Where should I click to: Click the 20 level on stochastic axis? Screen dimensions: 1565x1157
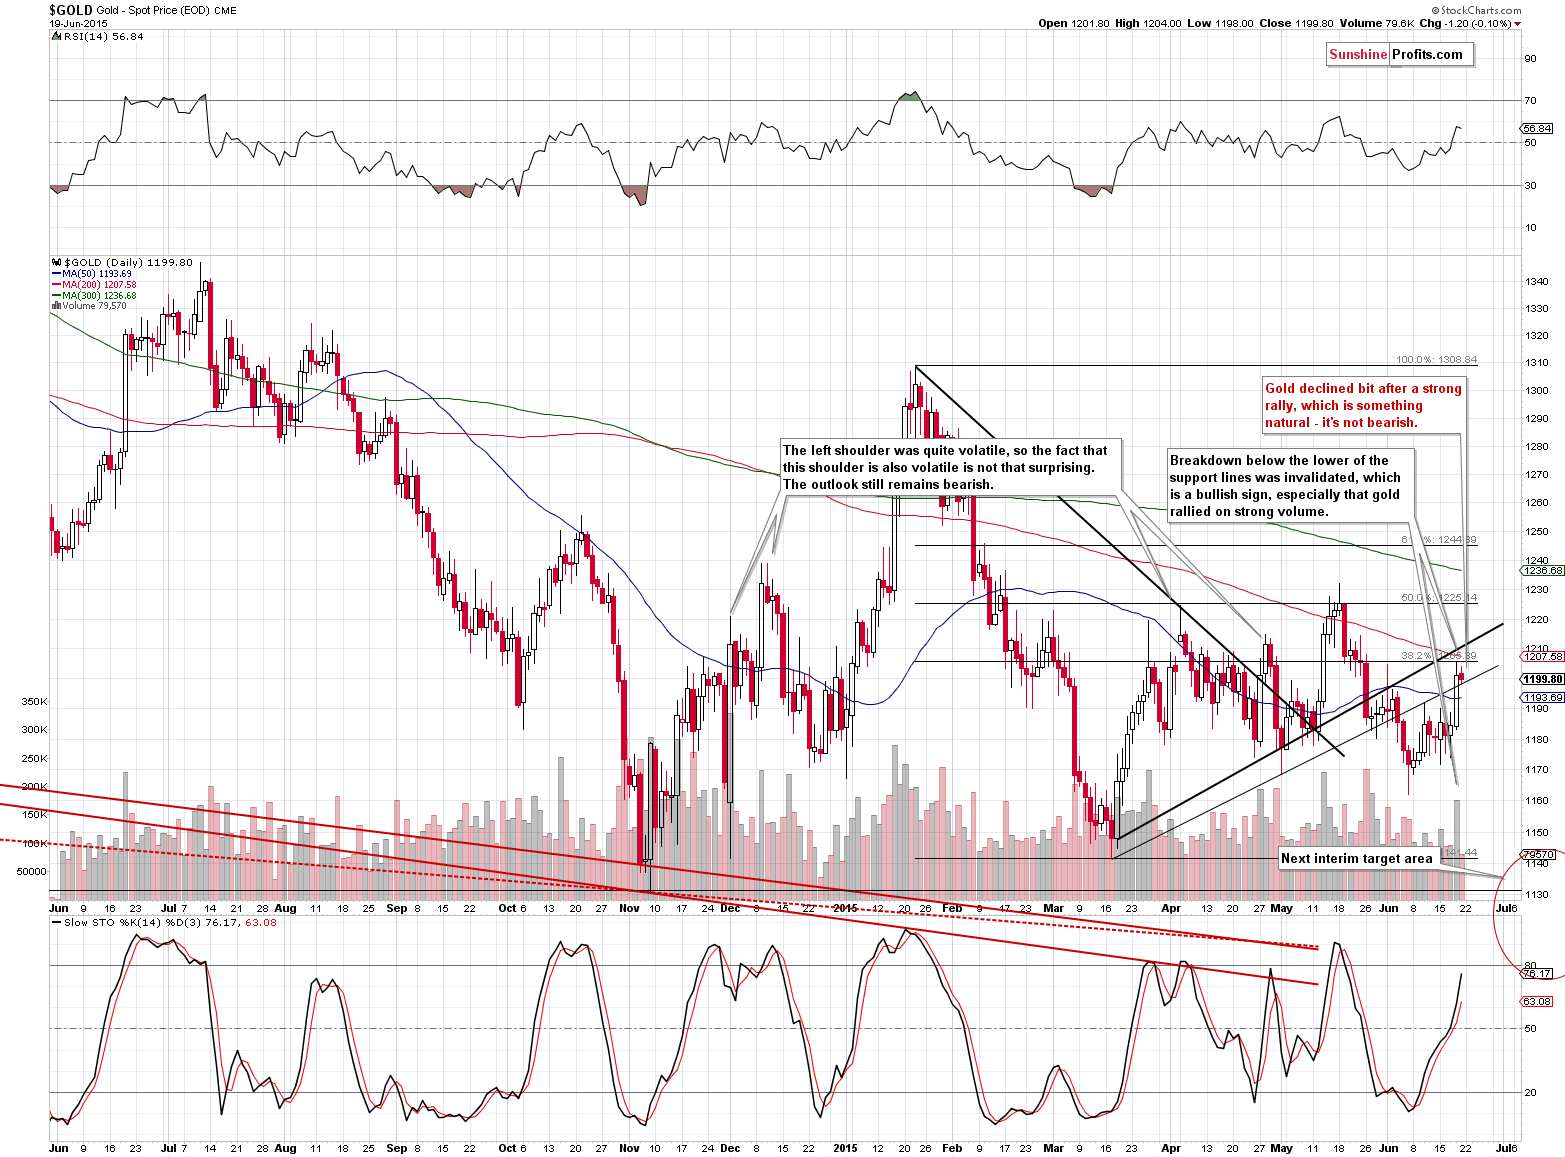click(x=1530, y=1093)
